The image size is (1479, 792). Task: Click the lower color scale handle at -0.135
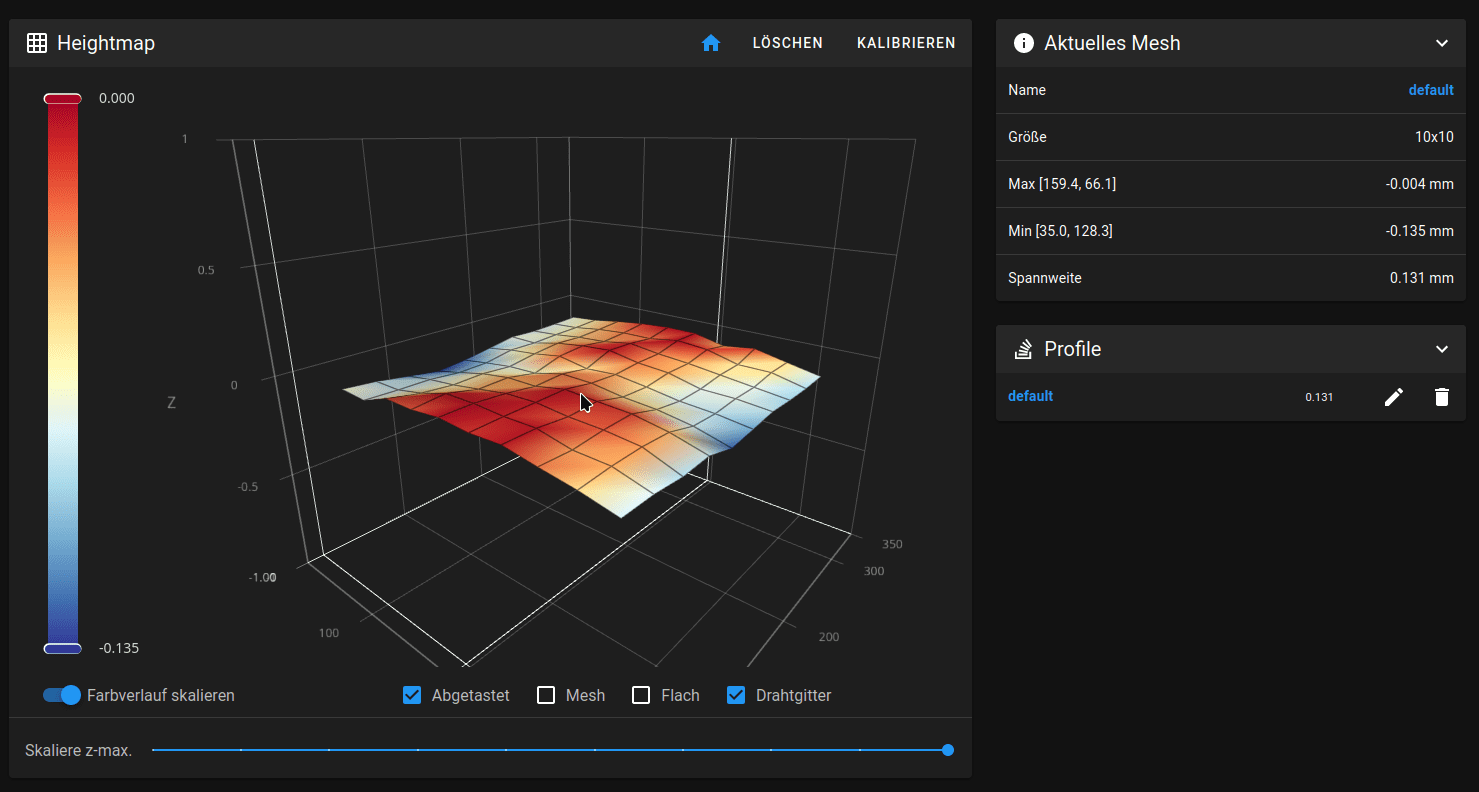point(62,649)
